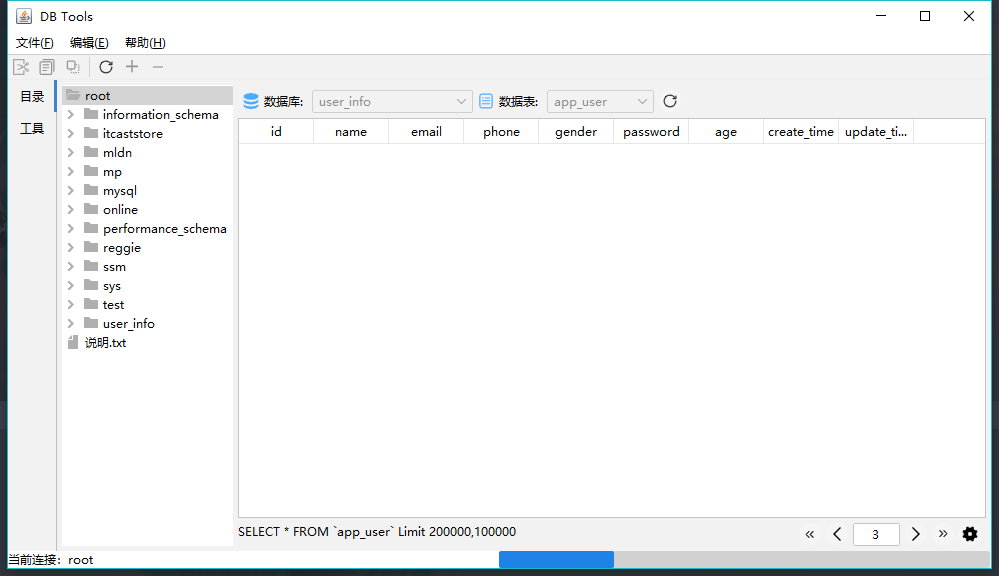Click the 数据库: label
The height and width of the screenshot is (576, 999).
[284, 101]
